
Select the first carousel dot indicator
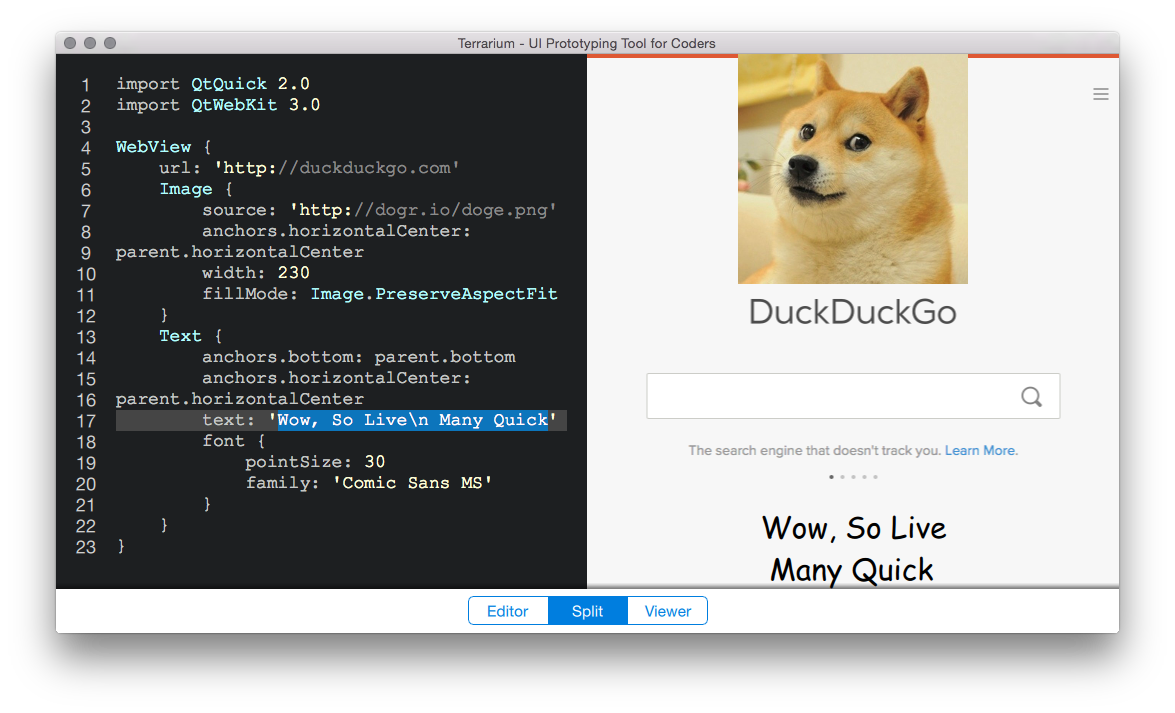coord(831,477)
